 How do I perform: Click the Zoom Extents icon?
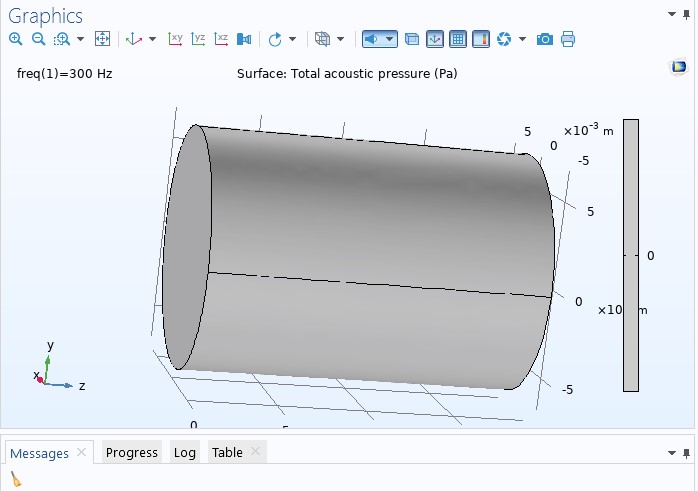[x=102, y=39]
